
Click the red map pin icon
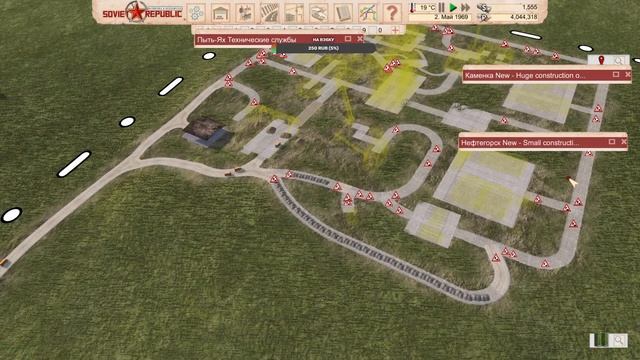[x=601, y=60]
